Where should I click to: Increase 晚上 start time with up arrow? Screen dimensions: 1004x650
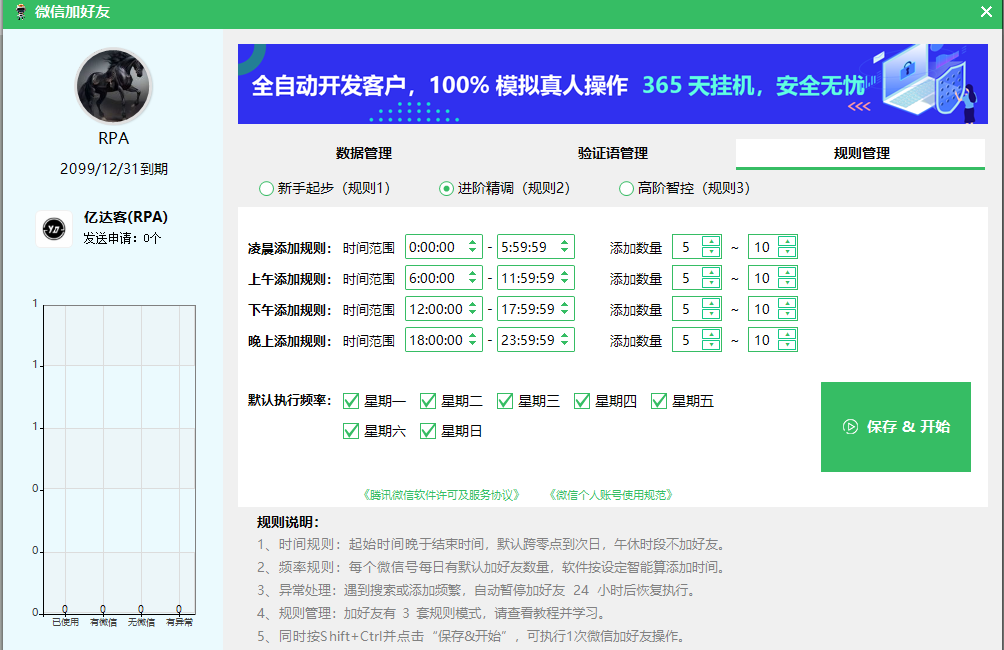473,335
